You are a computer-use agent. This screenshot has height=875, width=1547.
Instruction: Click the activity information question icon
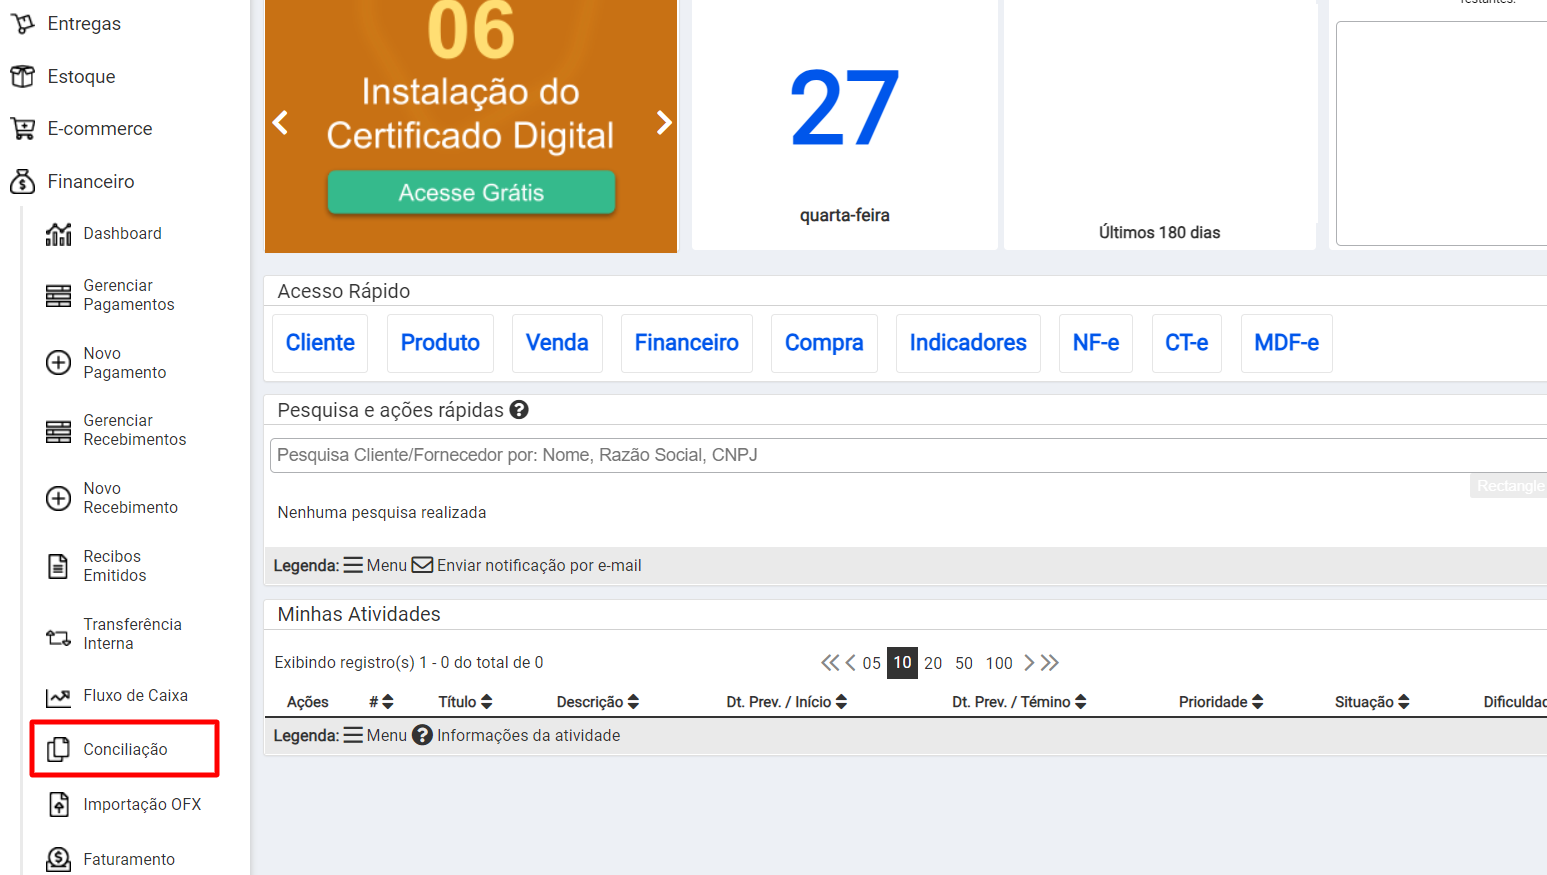(422, 735)
